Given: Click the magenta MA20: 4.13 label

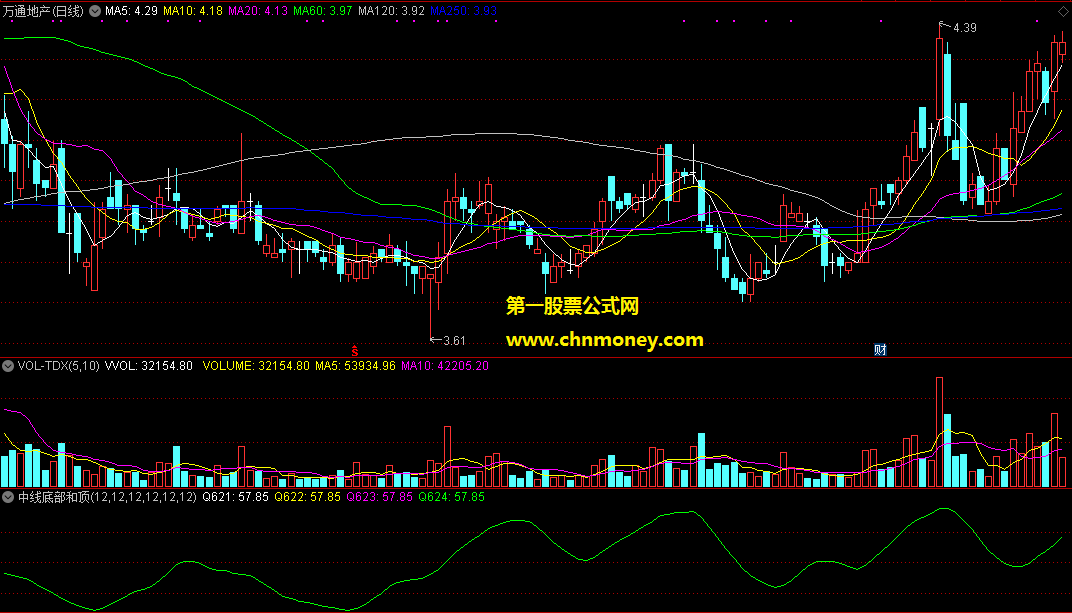Looking at the screenshot, I should coord(258,11).
